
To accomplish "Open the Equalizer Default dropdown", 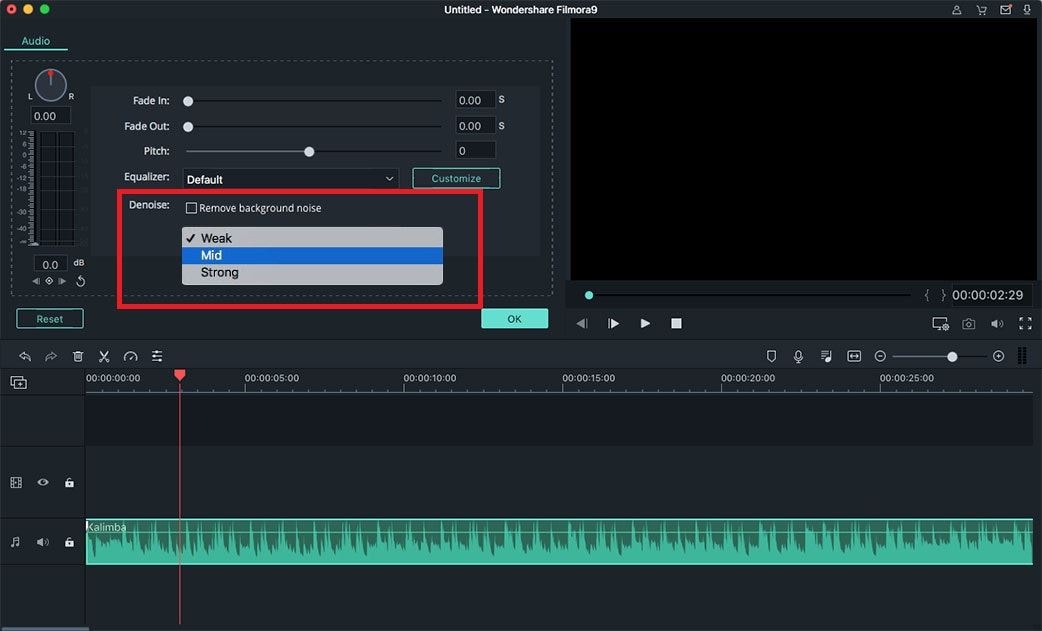I will [x=290, y=179].
